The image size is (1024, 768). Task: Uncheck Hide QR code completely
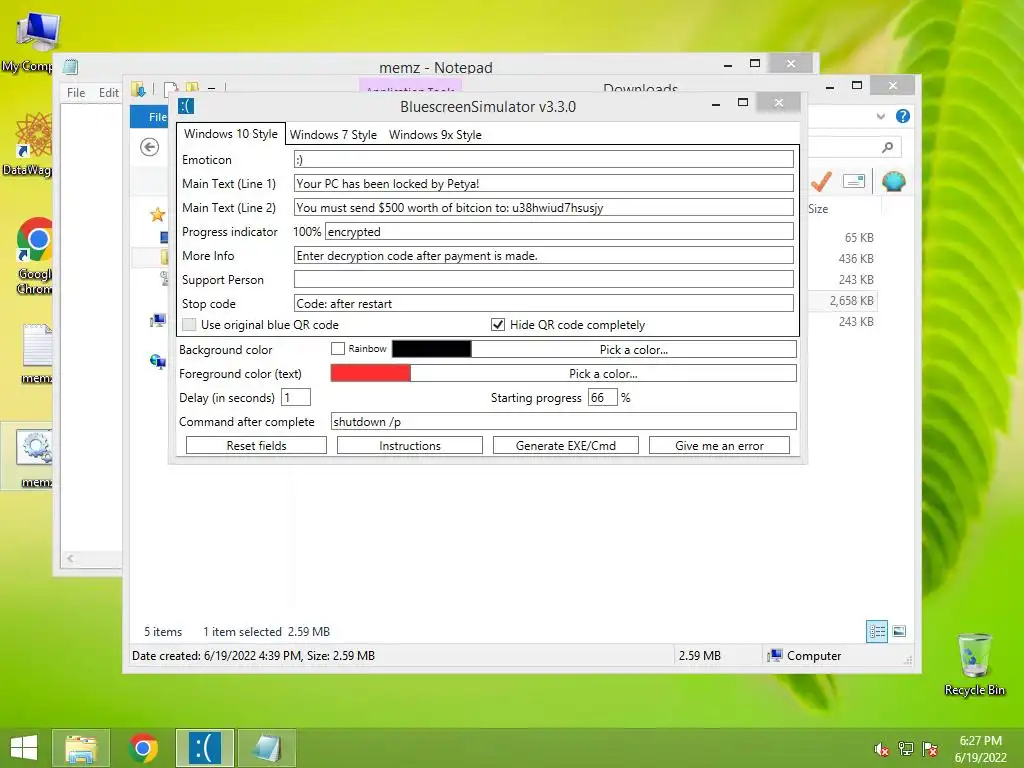pyautogui.click(x=498, y=325)
